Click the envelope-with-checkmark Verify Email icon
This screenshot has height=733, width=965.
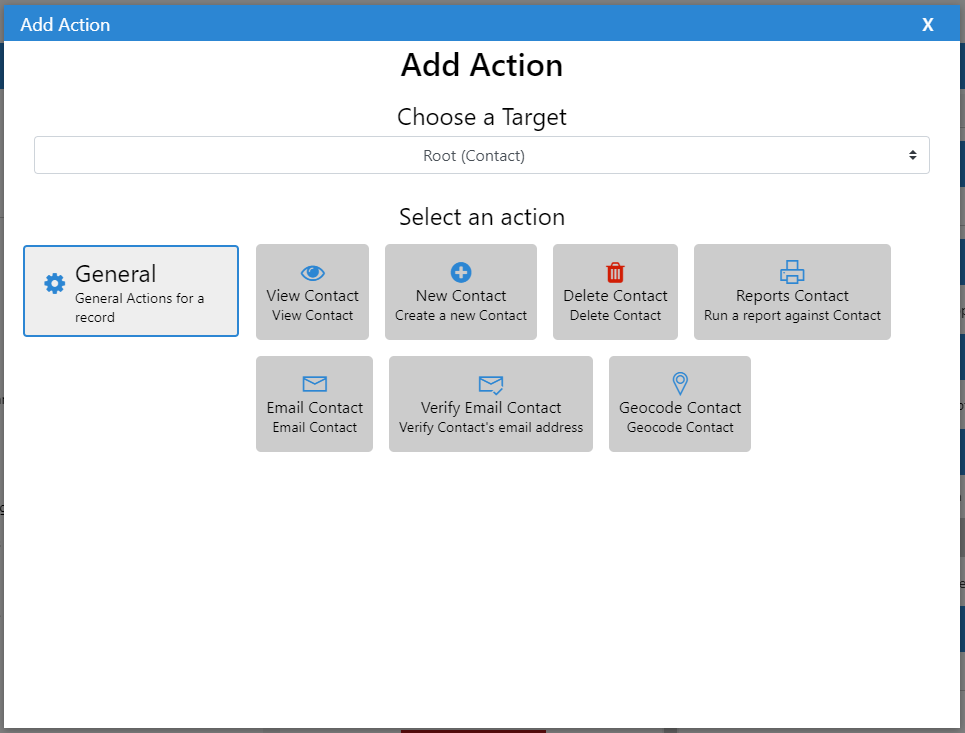[x=490, y=384]
